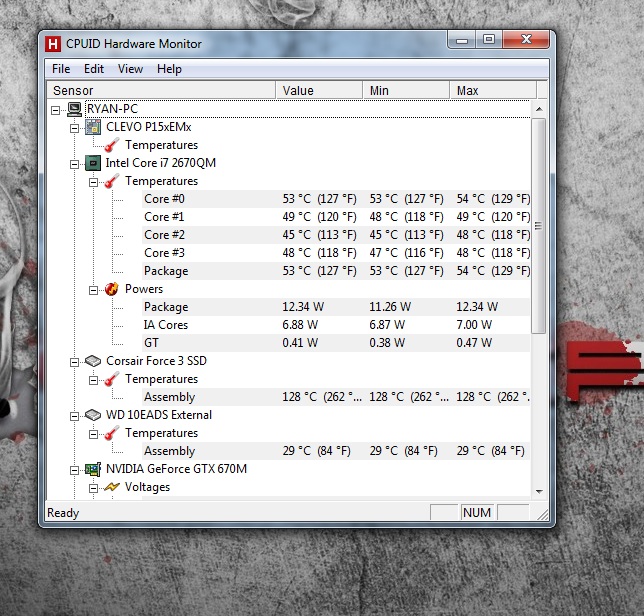Collapse the NVIDIA GeForce GTX 670M node

pyautogui.click(x=74, y=470)
